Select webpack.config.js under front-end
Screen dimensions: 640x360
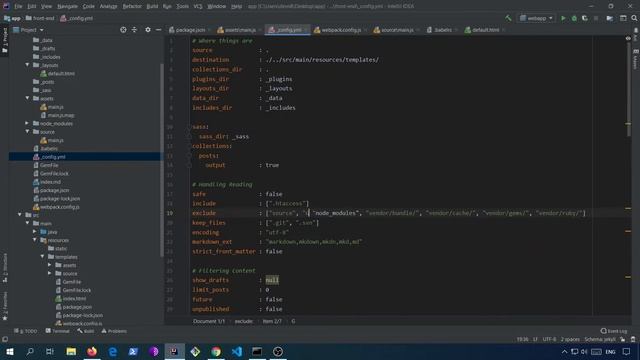[60, 207]
